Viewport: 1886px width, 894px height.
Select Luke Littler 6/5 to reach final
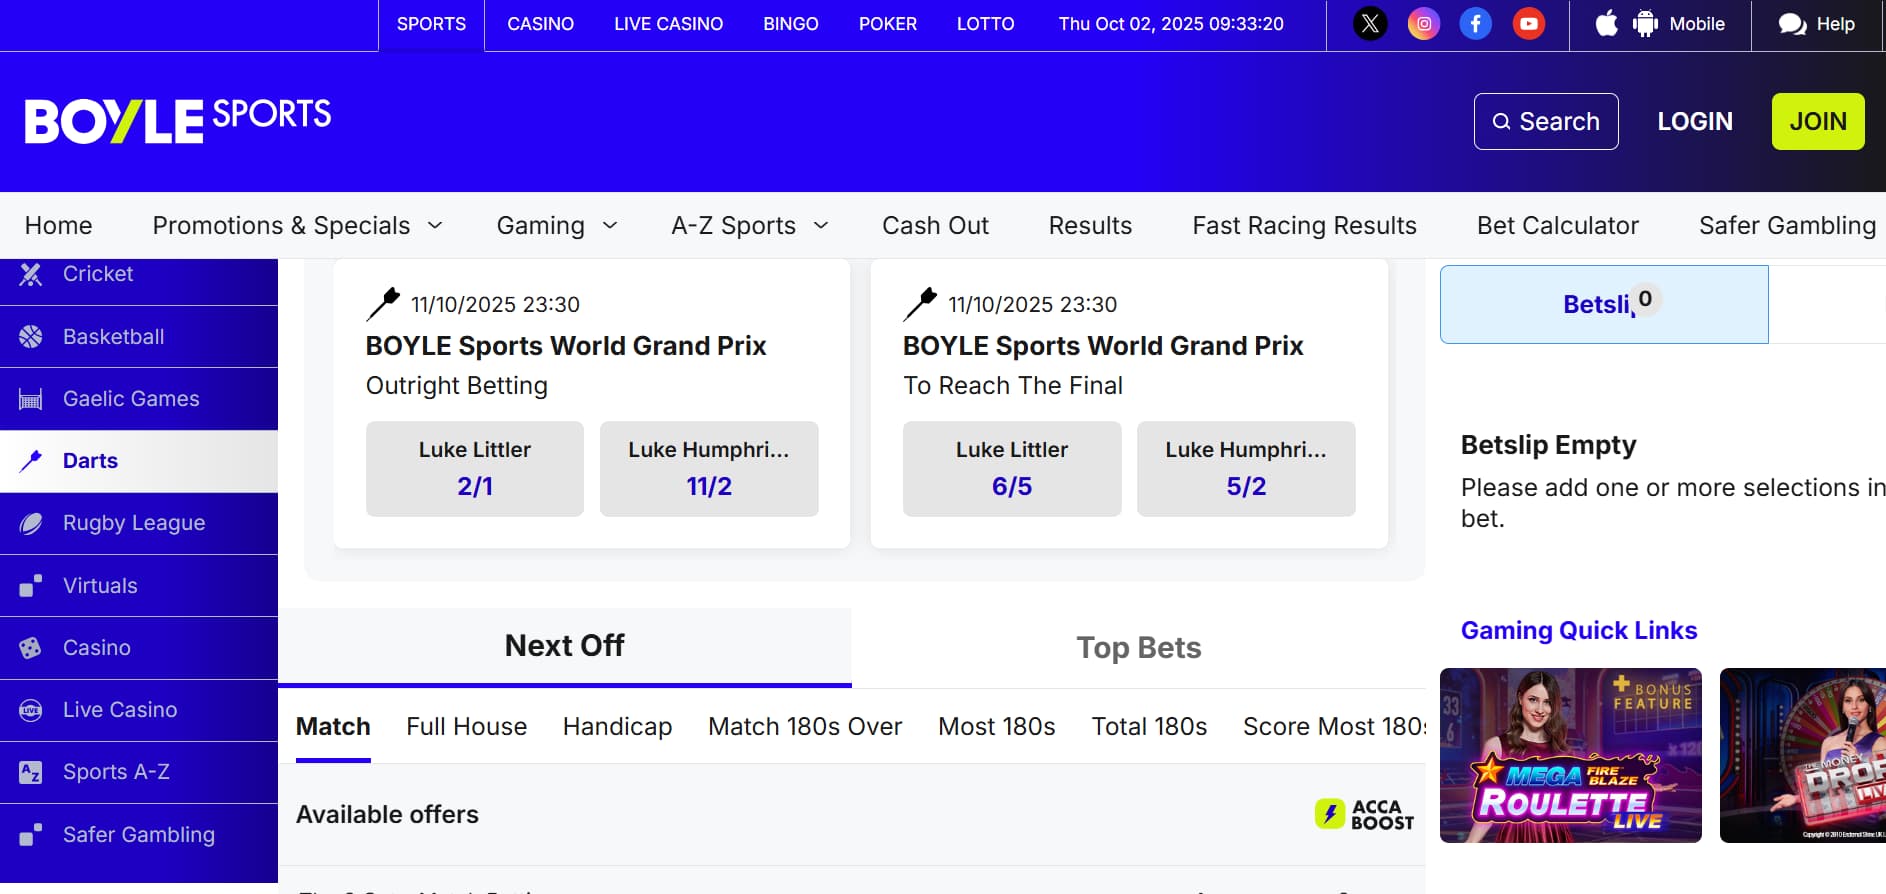[1011, 469]
